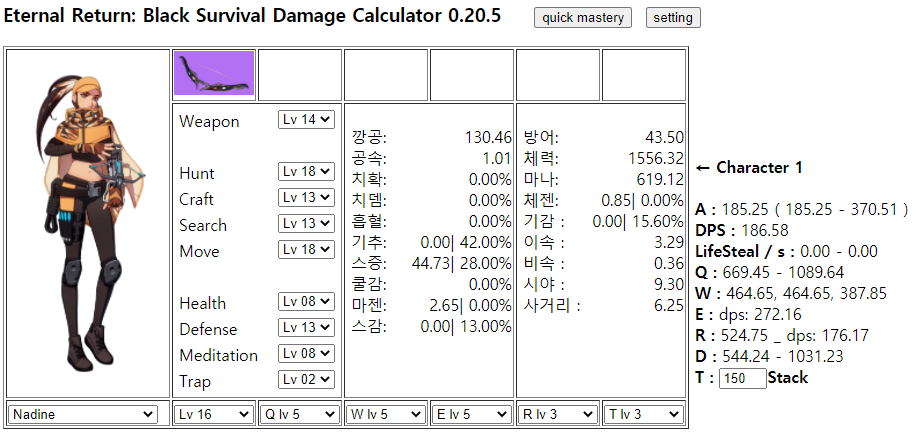
Task: Open the Meditation level dropdown
Action: tap(306, 353)
